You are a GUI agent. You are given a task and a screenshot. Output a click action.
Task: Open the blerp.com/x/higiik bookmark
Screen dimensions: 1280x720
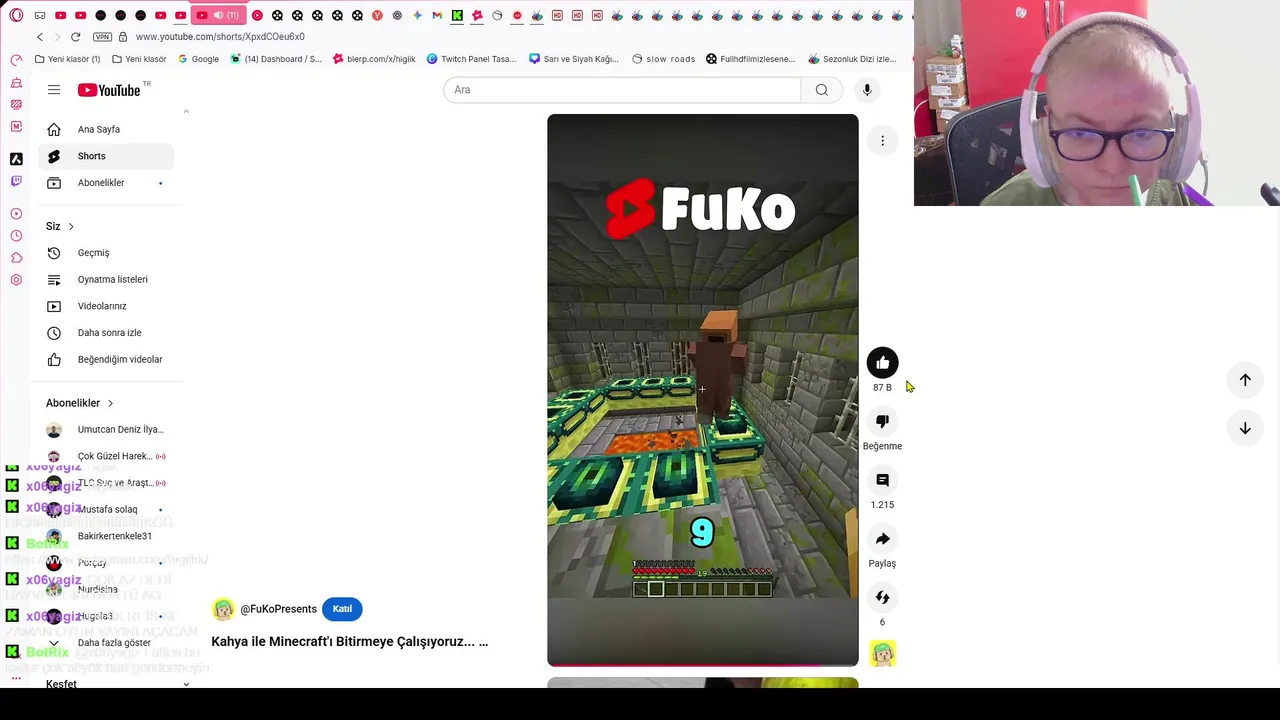tap(374, 59)
